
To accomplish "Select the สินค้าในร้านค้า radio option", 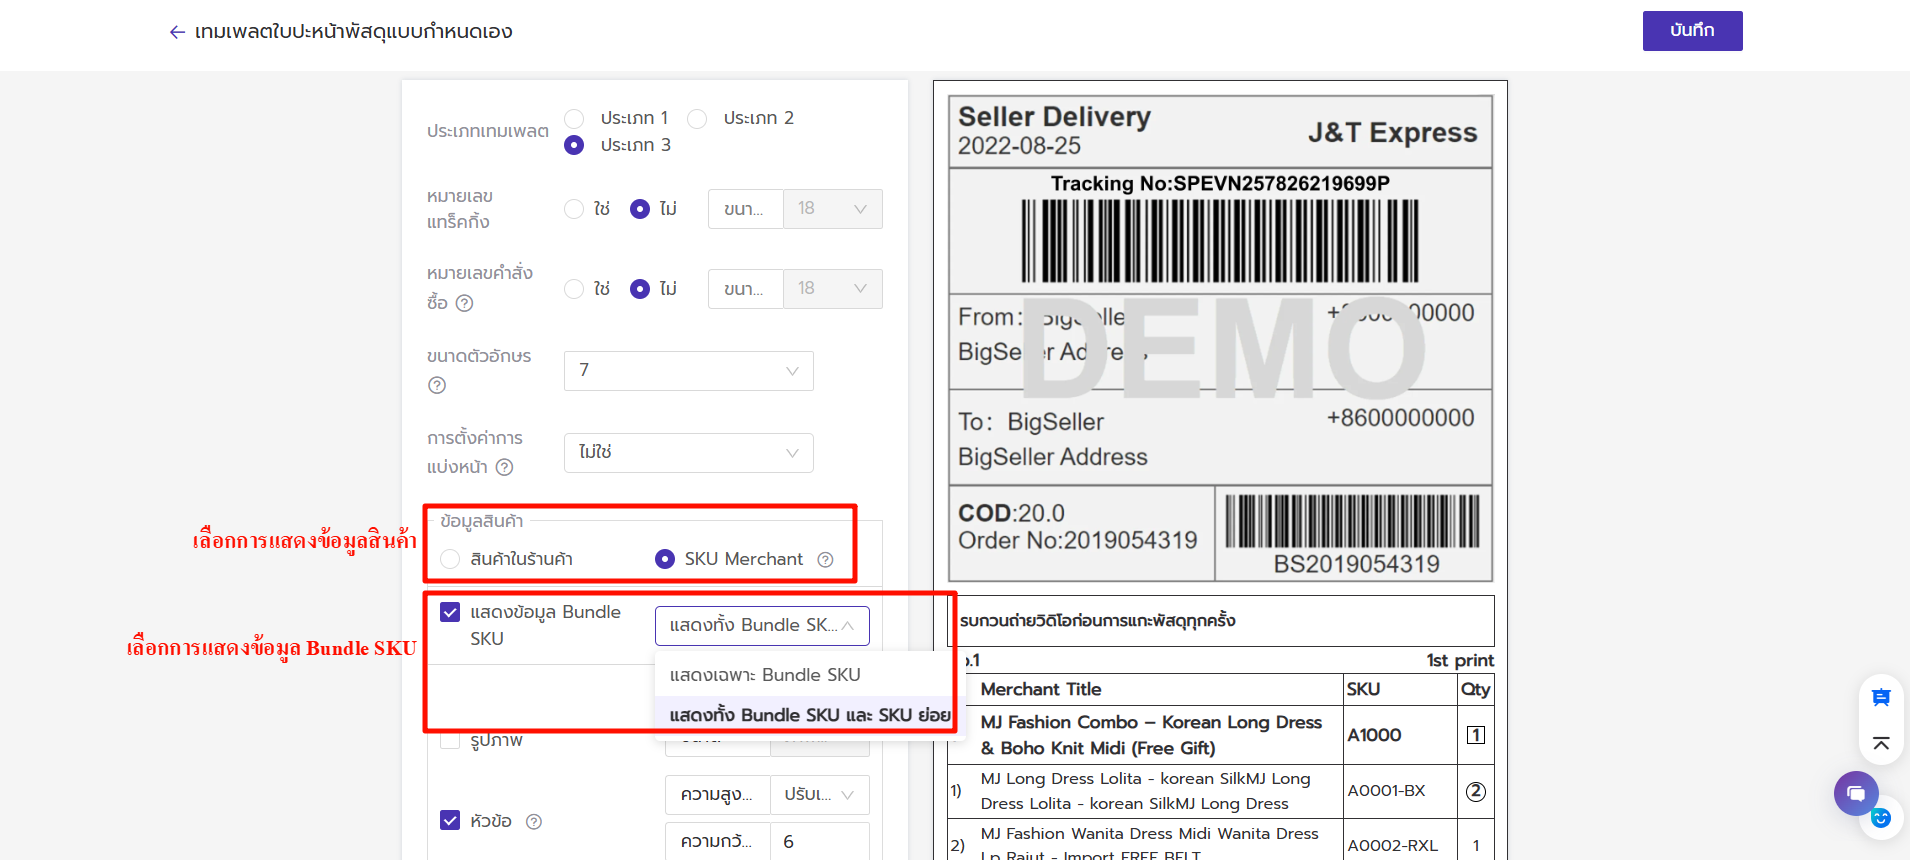I will (x=450, y=559).
